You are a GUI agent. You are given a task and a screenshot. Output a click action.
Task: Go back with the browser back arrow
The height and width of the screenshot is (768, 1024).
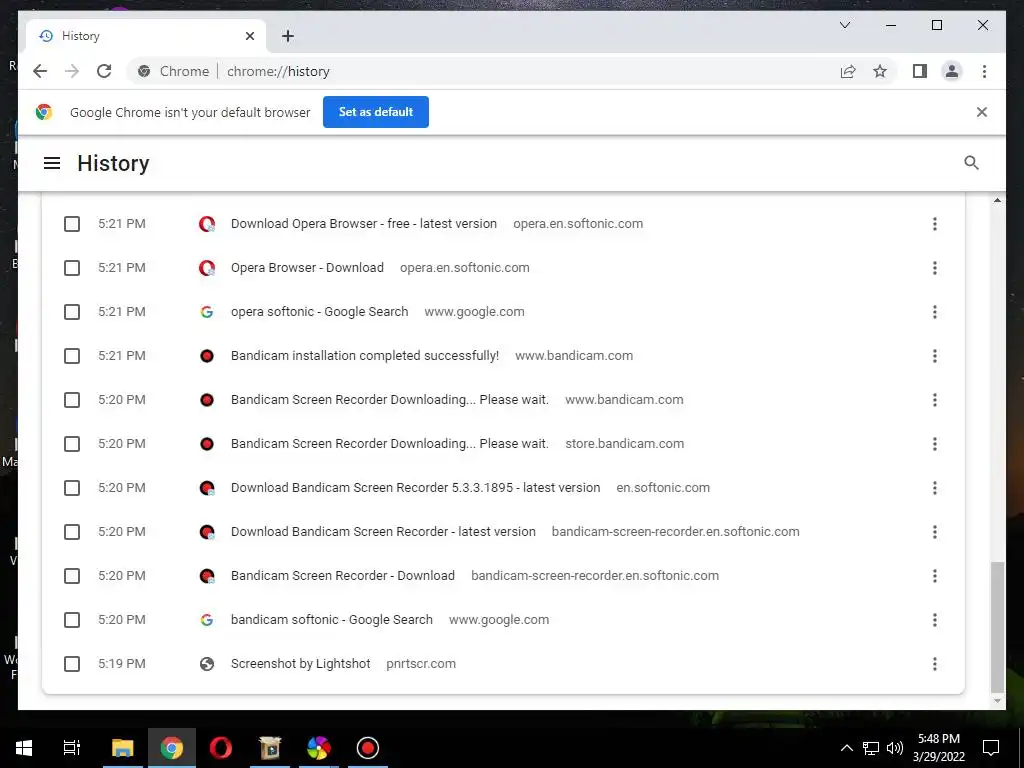coord(40,71)
